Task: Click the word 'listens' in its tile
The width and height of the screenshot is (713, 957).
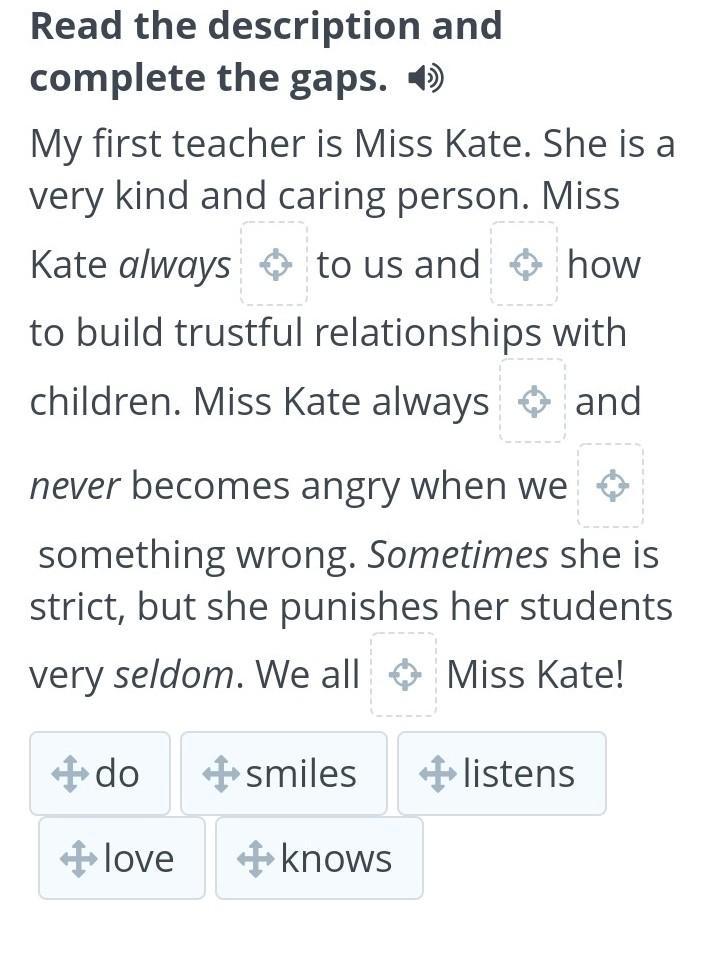Action: point(518,774)
